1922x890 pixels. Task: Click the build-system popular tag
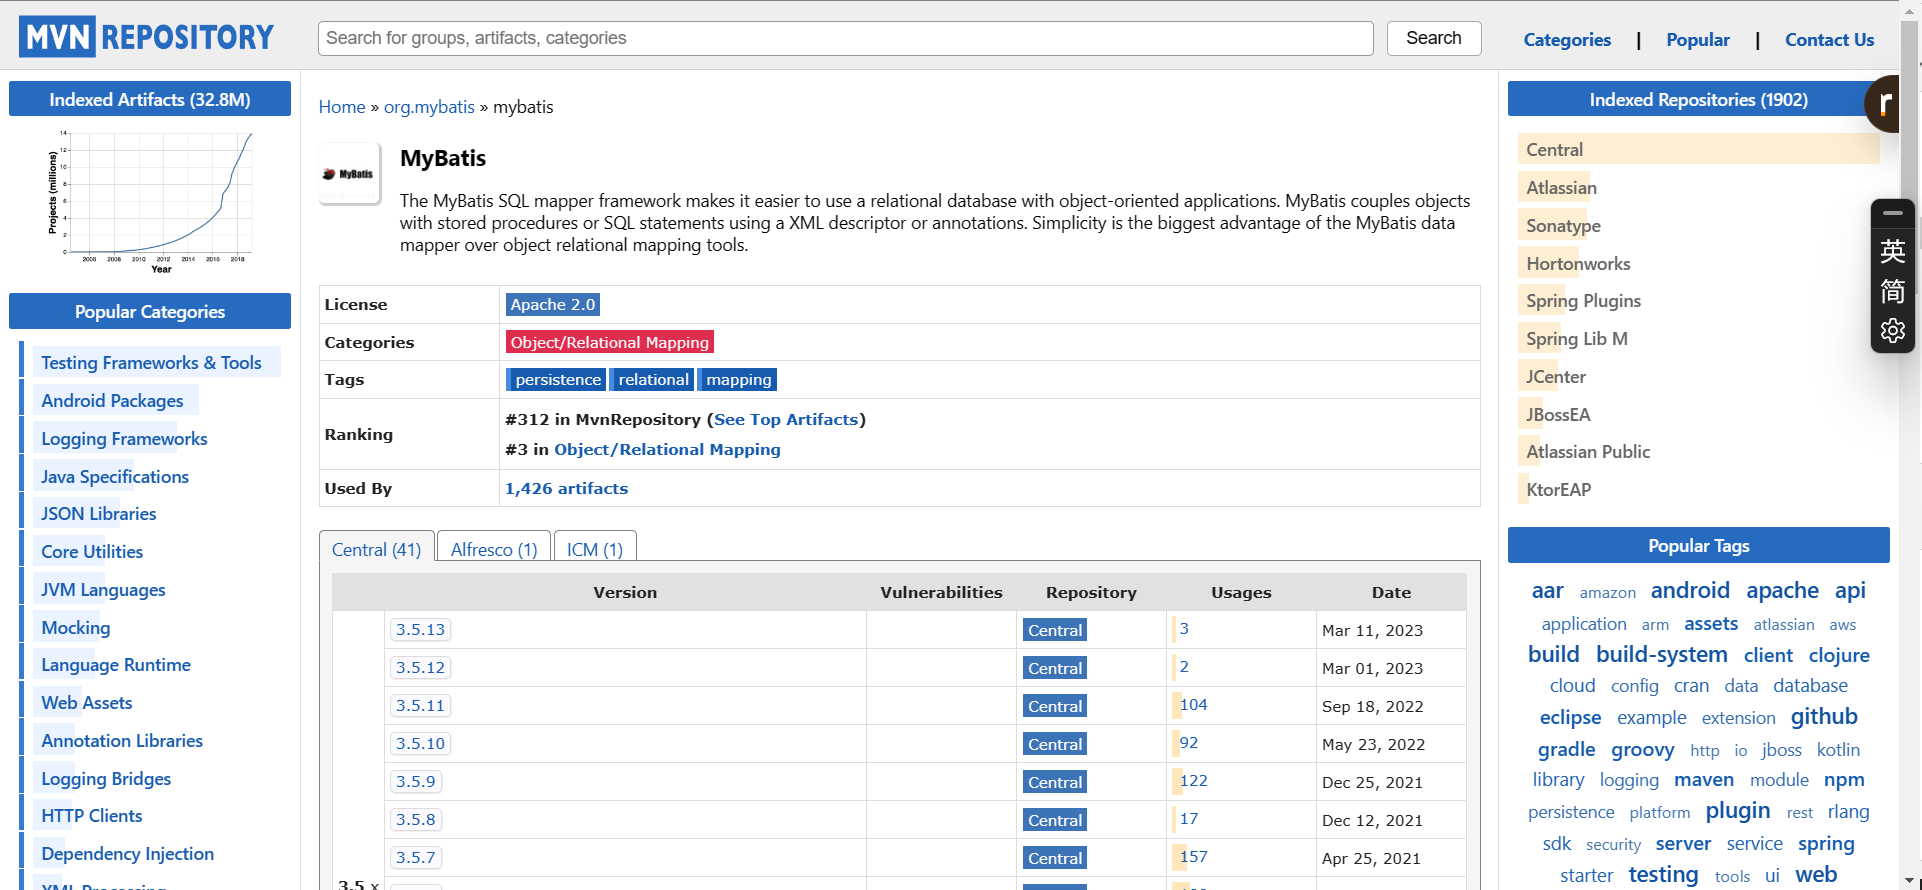click(1661, 655)
